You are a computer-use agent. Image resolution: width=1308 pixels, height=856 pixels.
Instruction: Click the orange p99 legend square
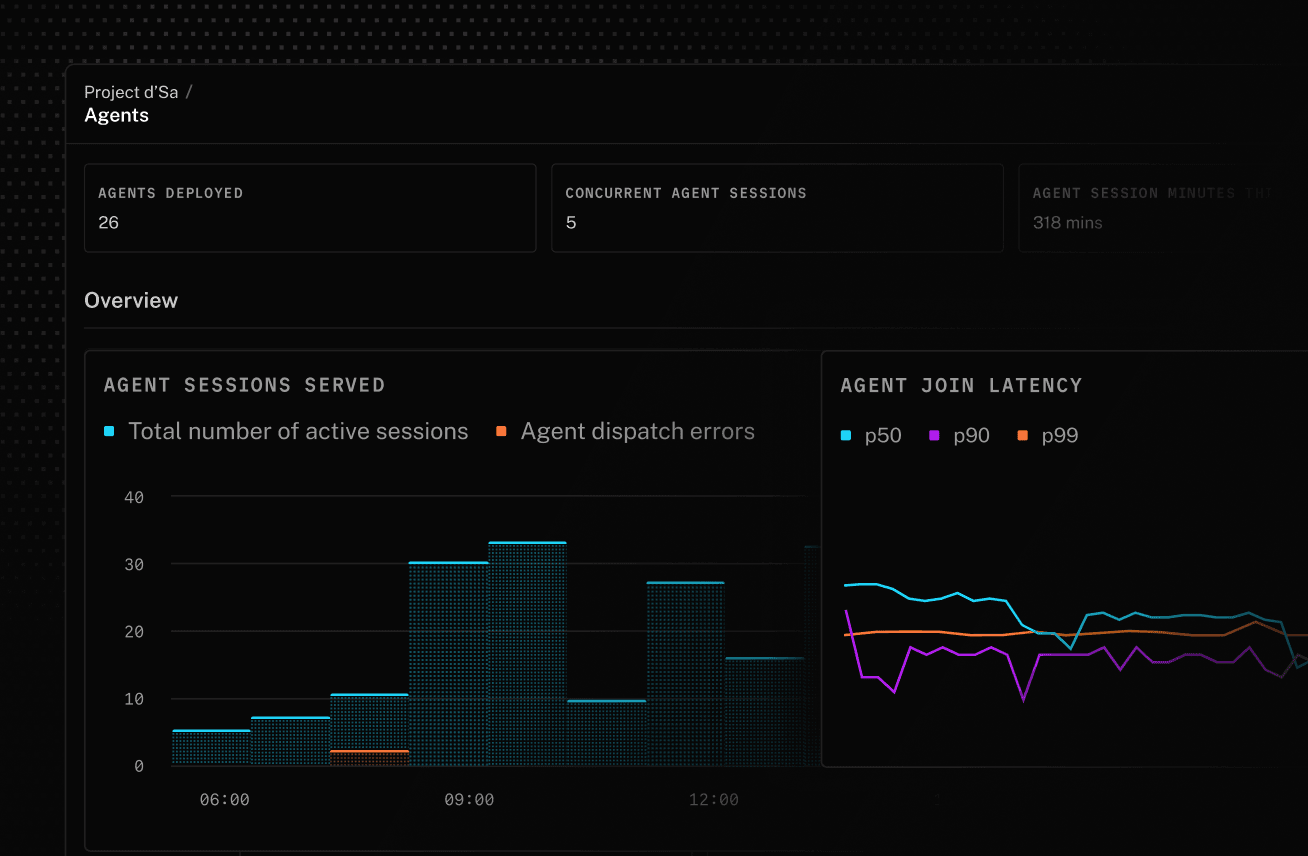[x=1022, y=436]
